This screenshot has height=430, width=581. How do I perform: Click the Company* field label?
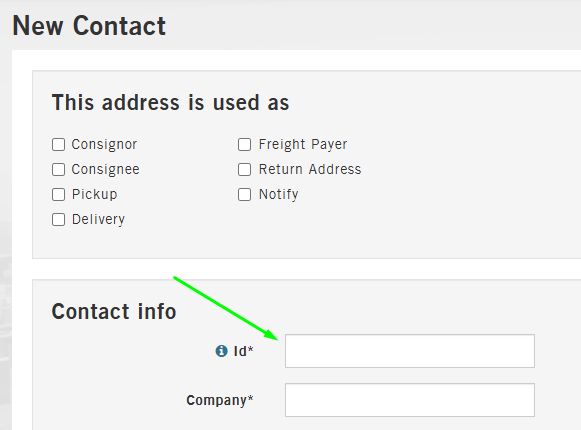pos(220,400)
